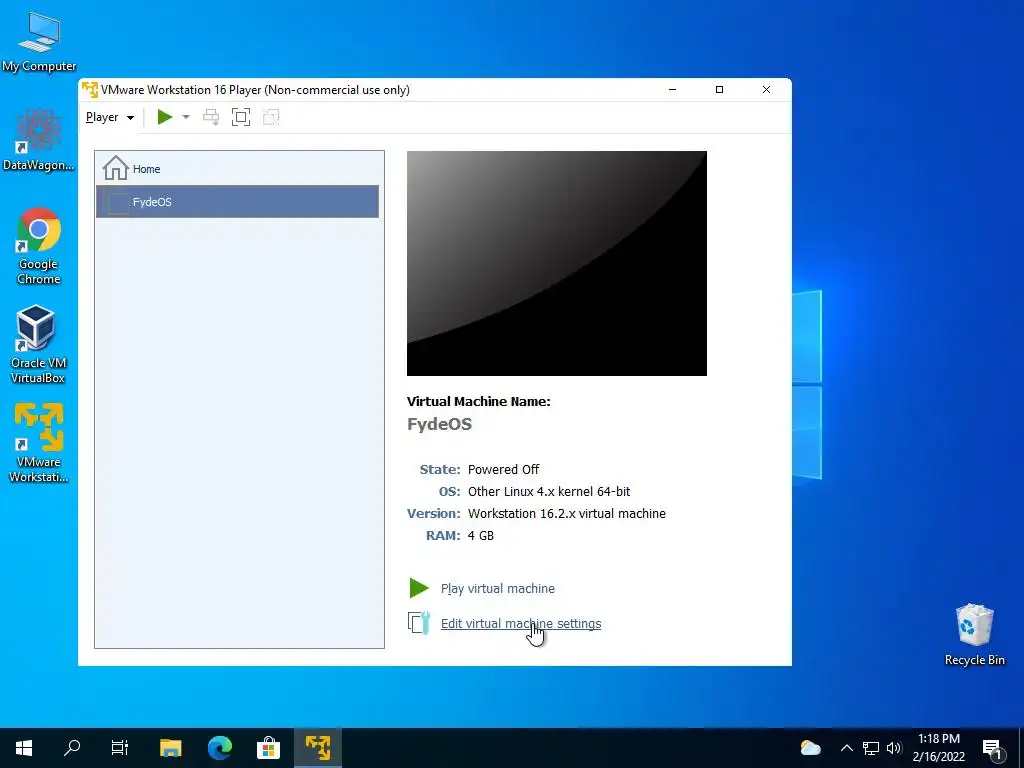Open the Player menu dropdown
Viewport: 1024px width, 768px height.
click(x=110, y=118)
